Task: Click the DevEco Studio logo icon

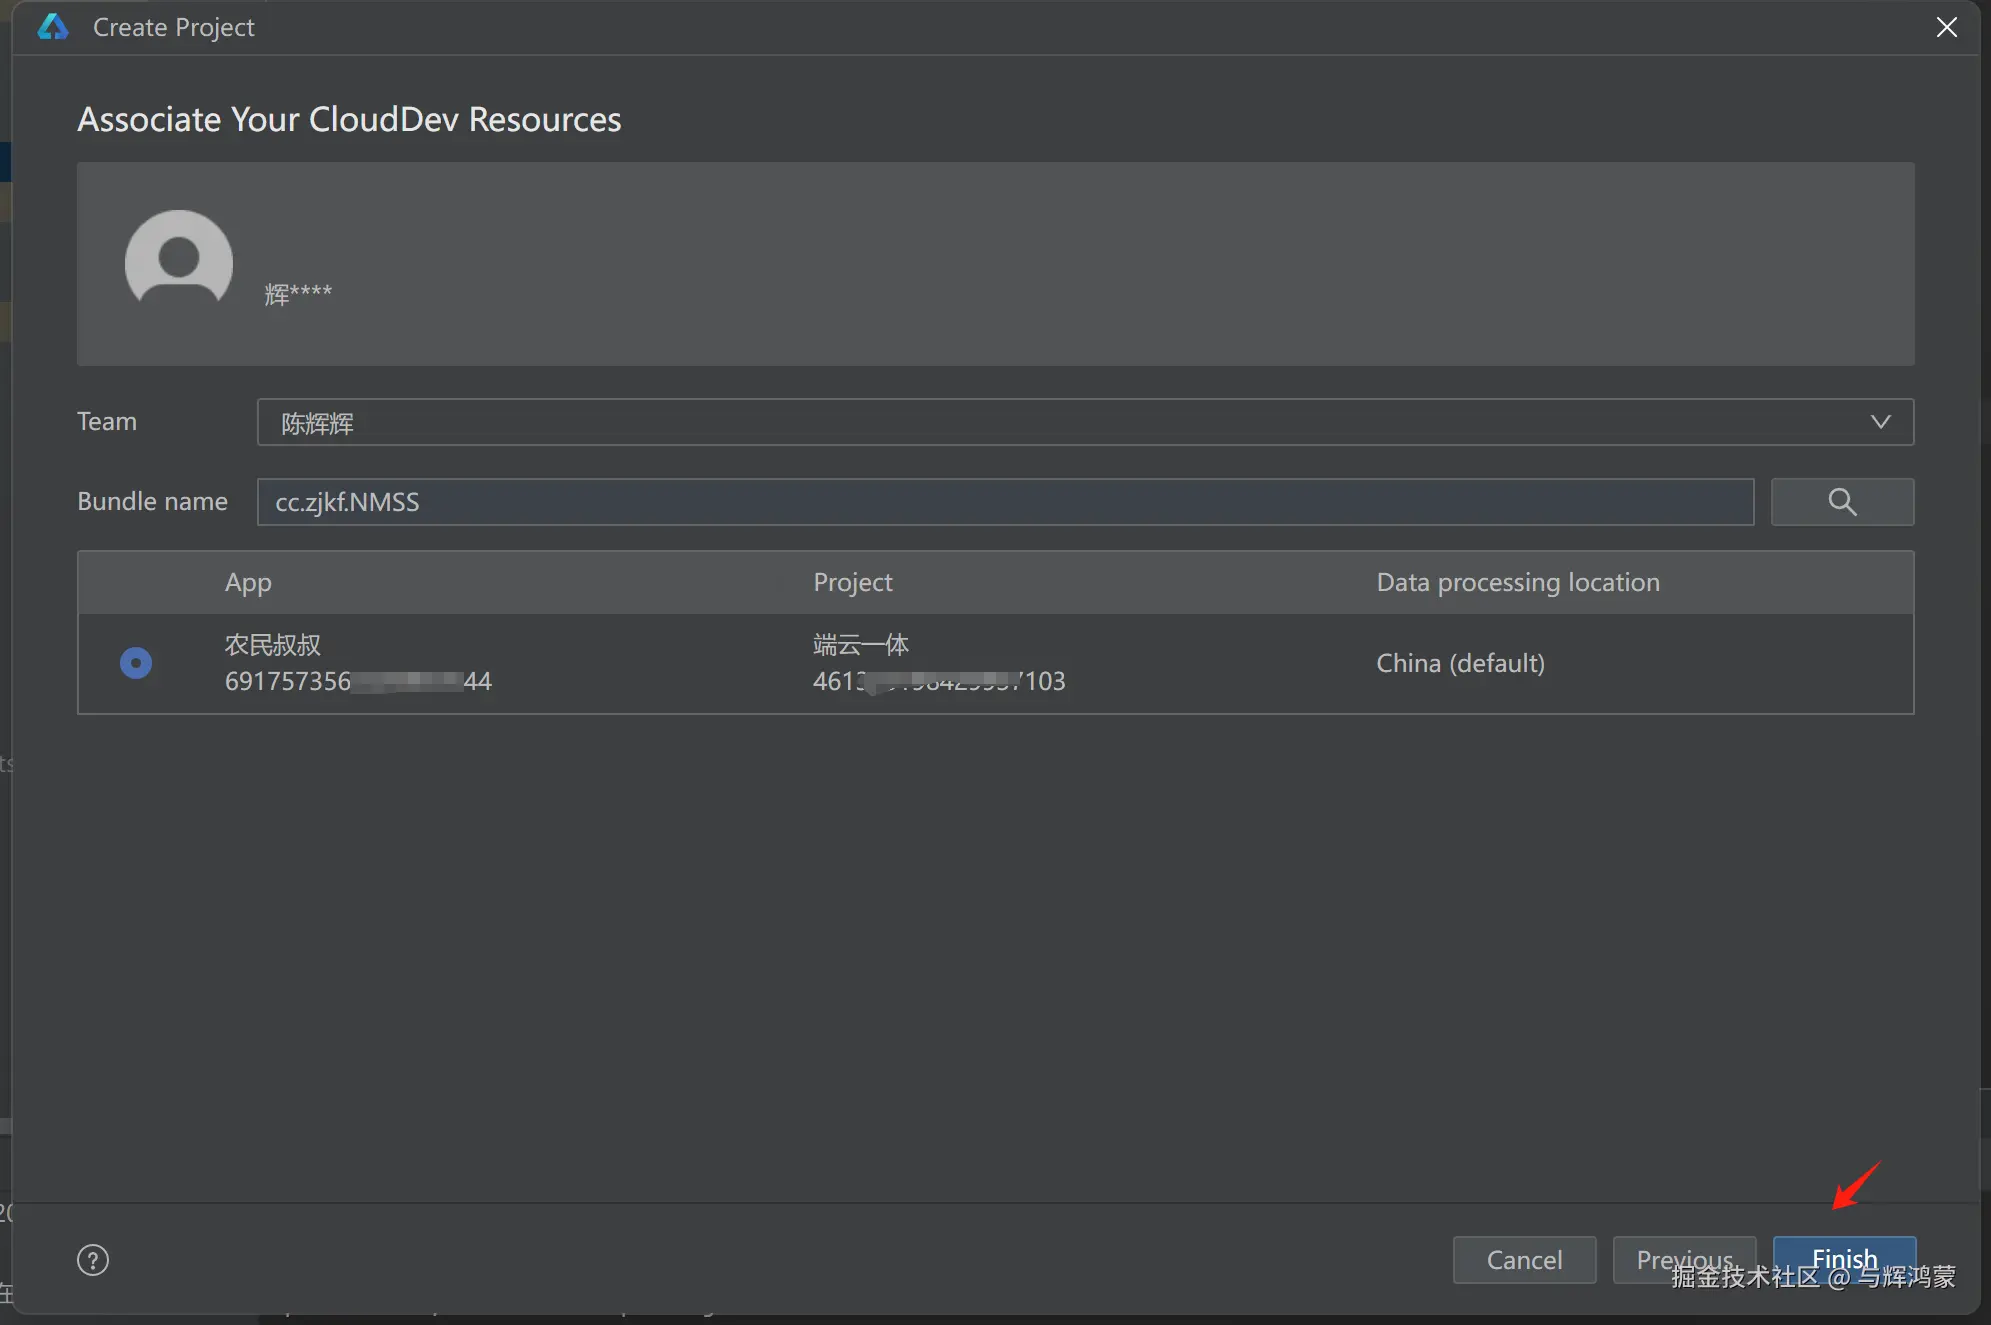Action: pyautogui.click(x=52, y=27)
